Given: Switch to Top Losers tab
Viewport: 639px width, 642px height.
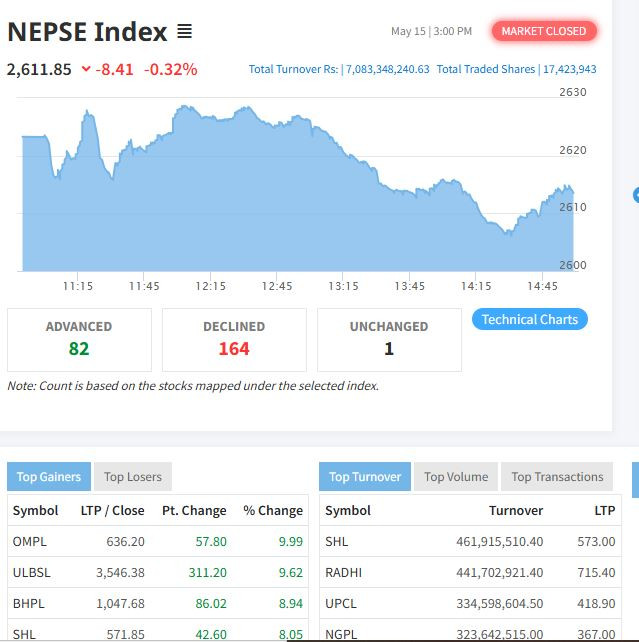Looking at the screenshot, I should point(132,477).
